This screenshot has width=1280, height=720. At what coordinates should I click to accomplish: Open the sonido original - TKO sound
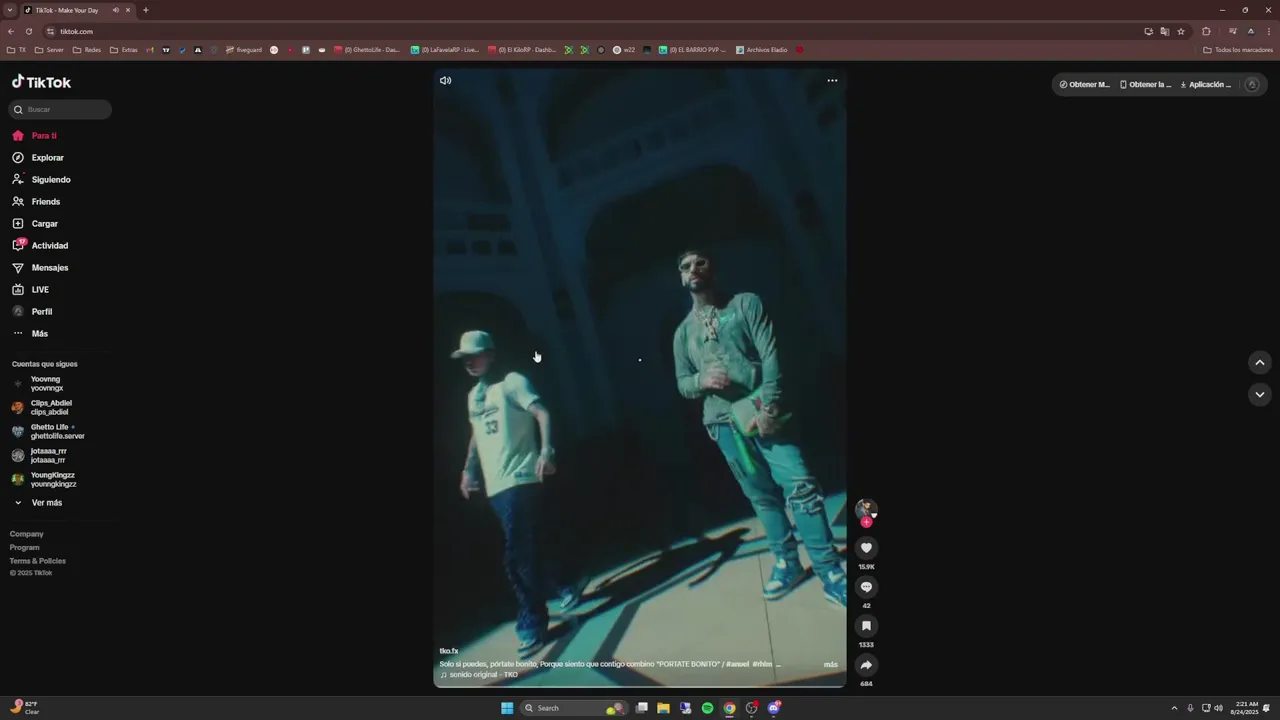coord(479,675)
